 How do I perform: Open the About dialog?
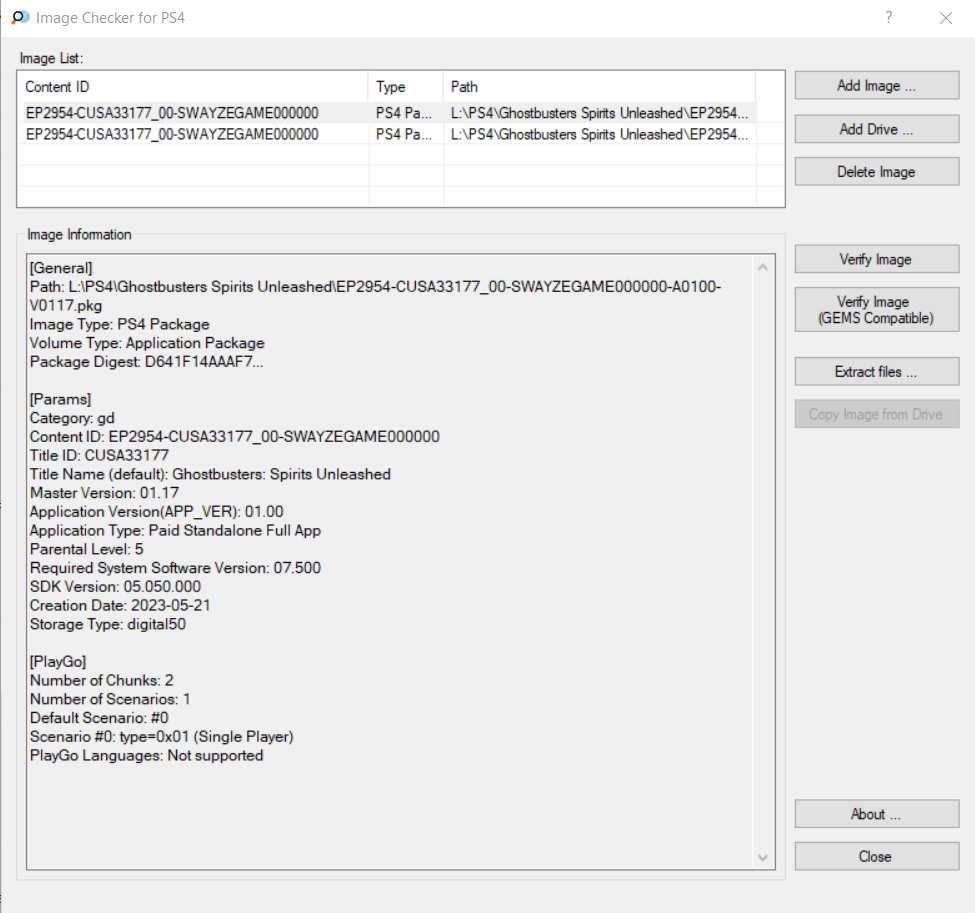(x=877, y=814)
